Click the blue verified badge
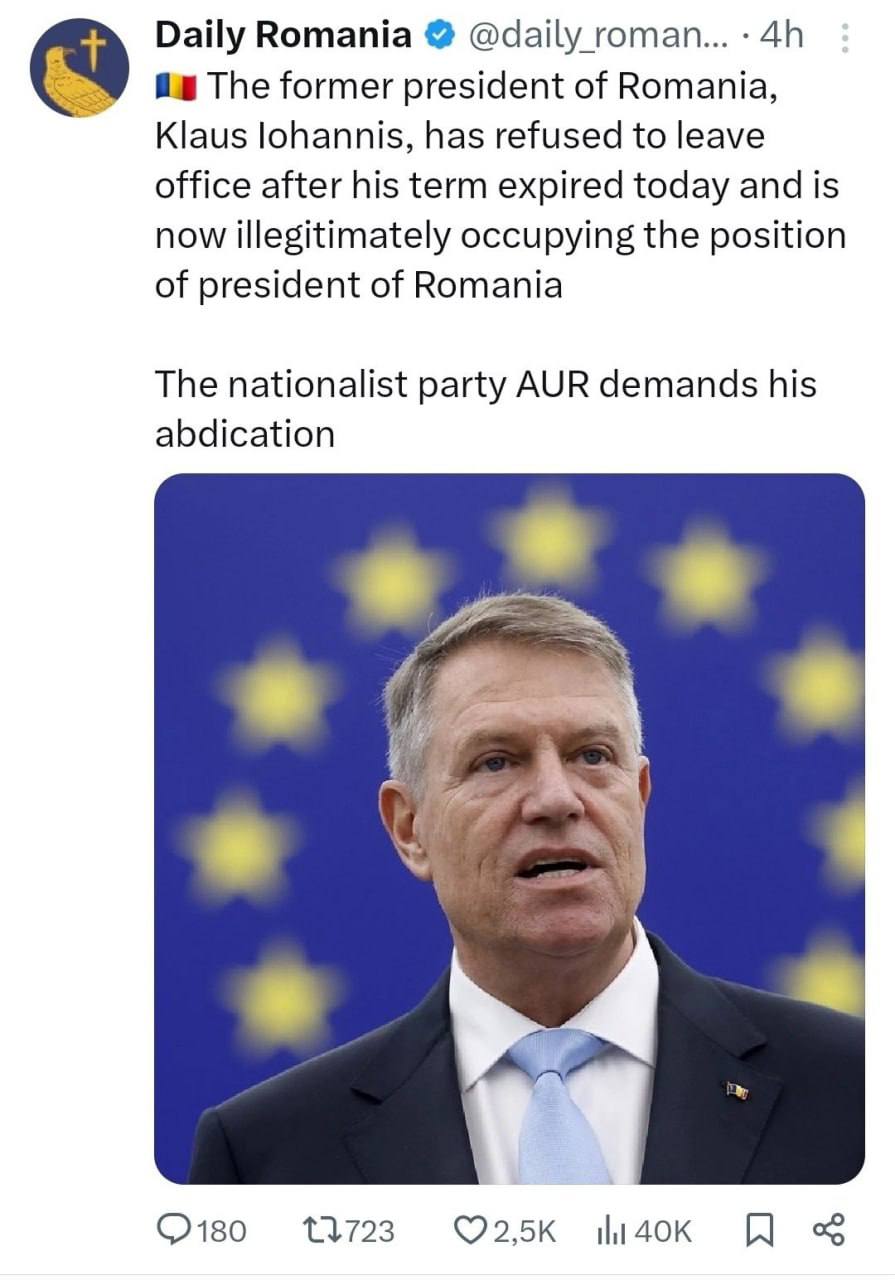The image size is (895, 1280). coord(436,36)
